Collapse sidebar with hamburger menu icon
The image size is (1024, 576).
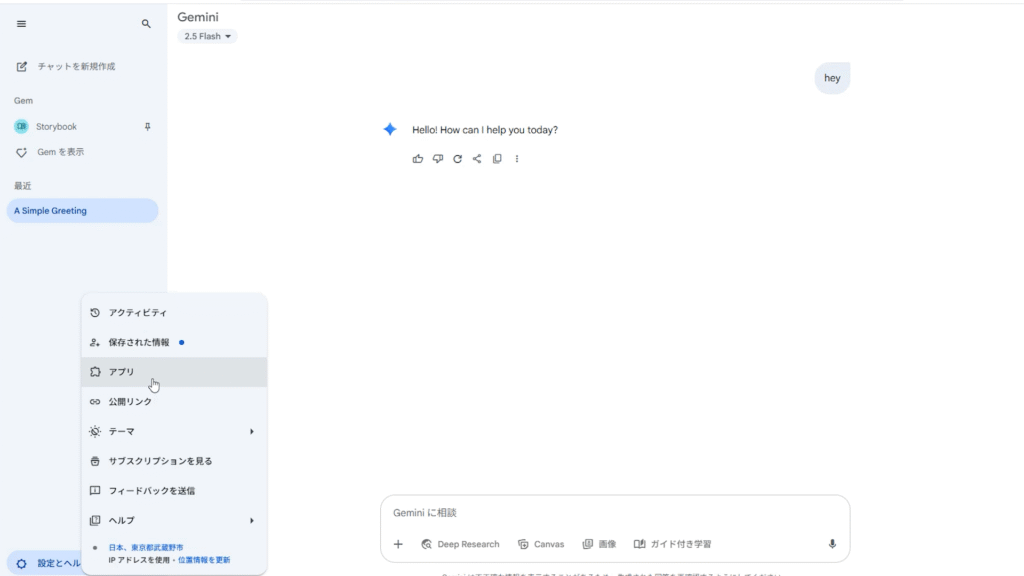tap(22, 24)
